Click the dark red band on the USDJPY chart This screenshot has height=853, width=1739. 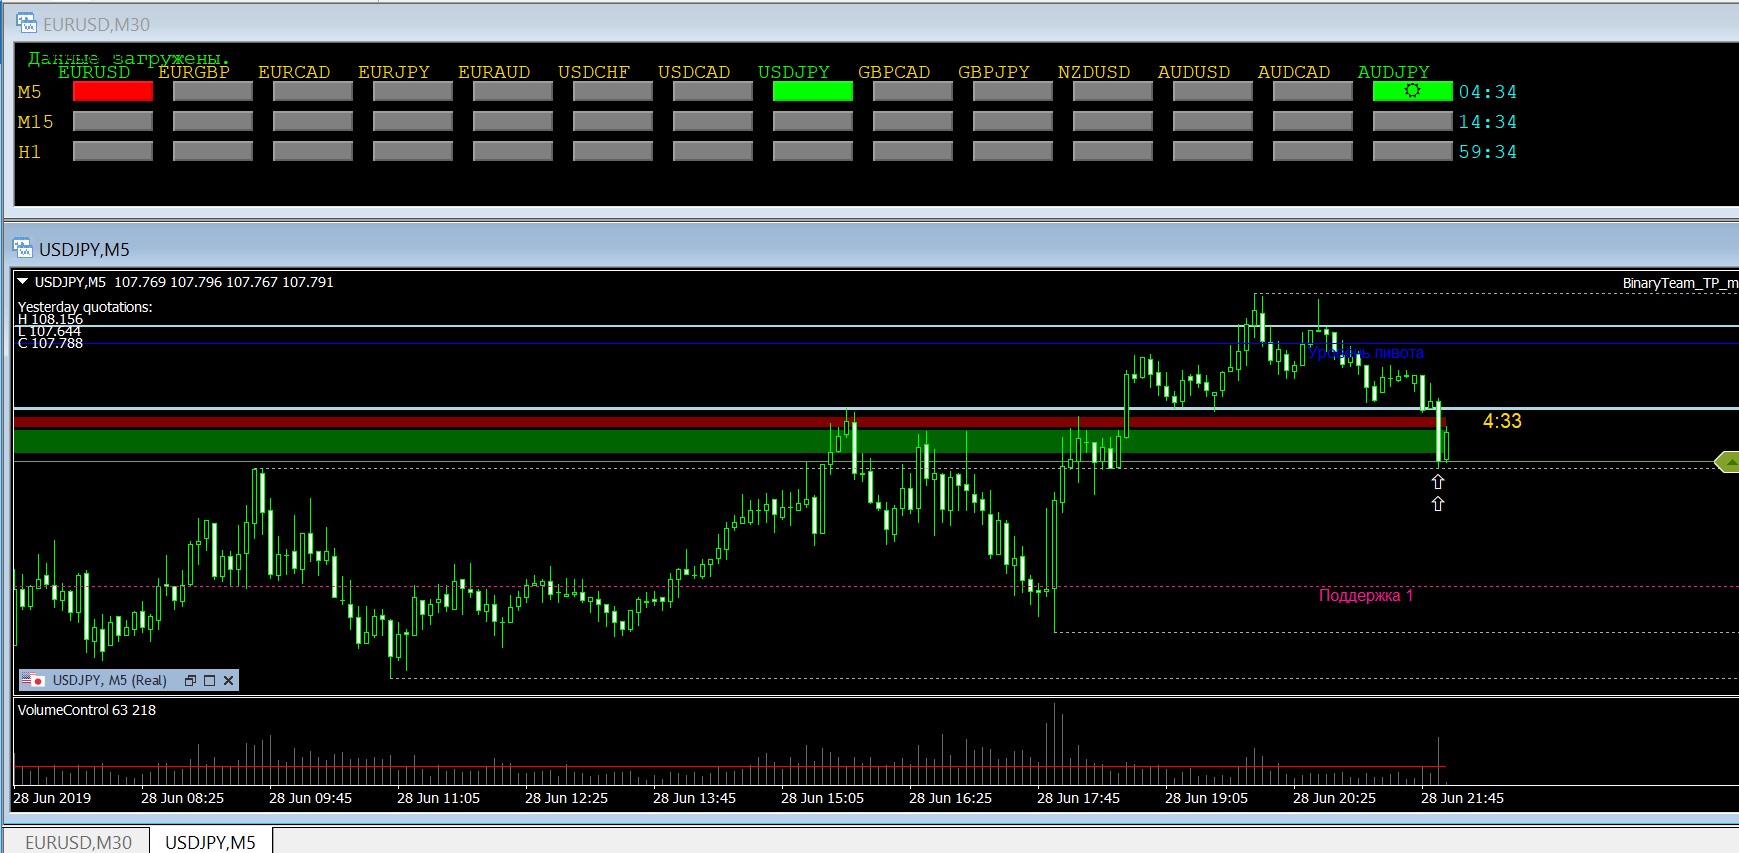click(730, 422)
